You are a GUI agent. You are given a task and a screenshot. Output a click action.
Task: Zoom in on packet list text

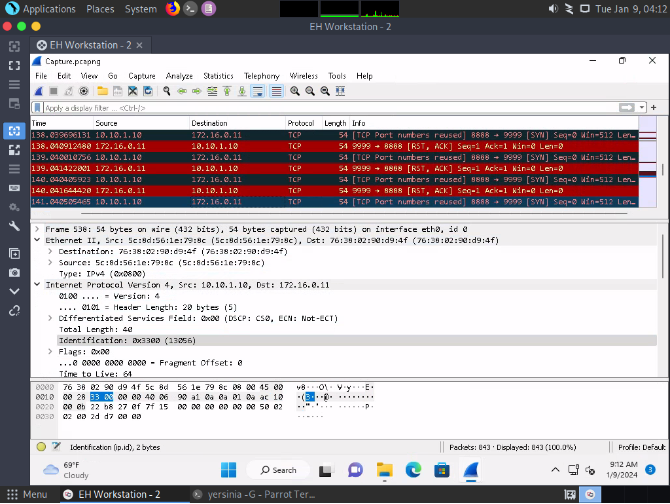296,91
